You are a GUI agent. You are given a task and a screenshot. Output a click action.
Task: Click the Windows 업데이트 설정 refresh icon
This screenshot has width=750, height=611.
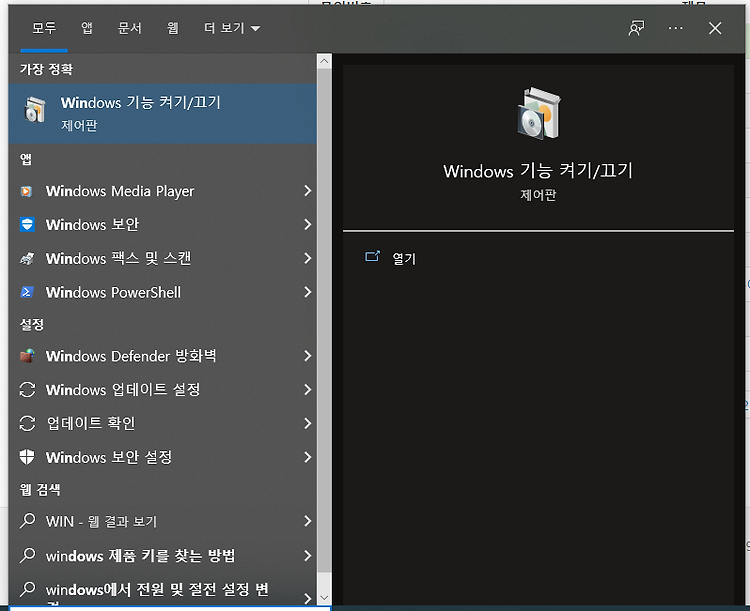pyautogui.click(x=27, y=389)
